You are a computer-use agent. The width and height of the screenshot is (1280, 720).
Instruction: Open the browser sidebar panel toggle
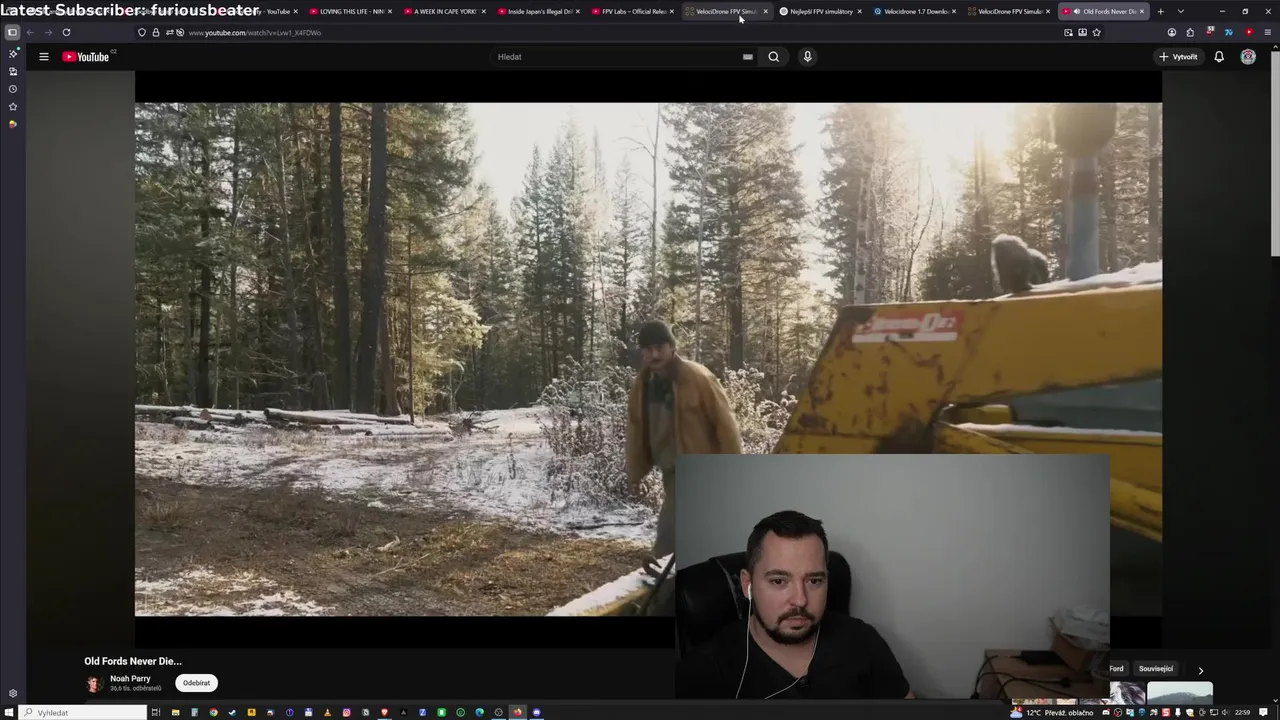click(12, 32)
